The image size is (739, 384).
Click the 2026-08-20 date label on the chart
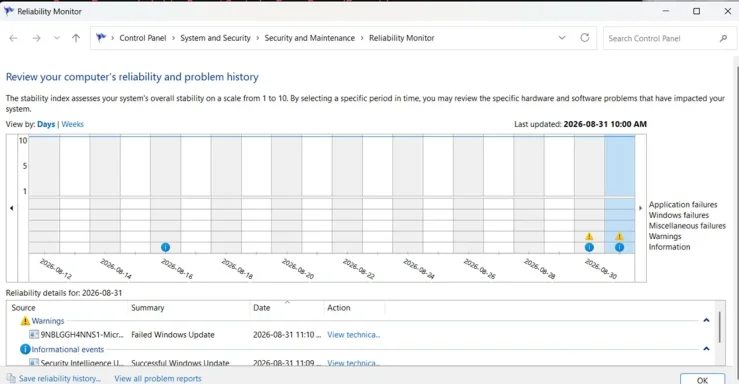click(x=298, y=269)
